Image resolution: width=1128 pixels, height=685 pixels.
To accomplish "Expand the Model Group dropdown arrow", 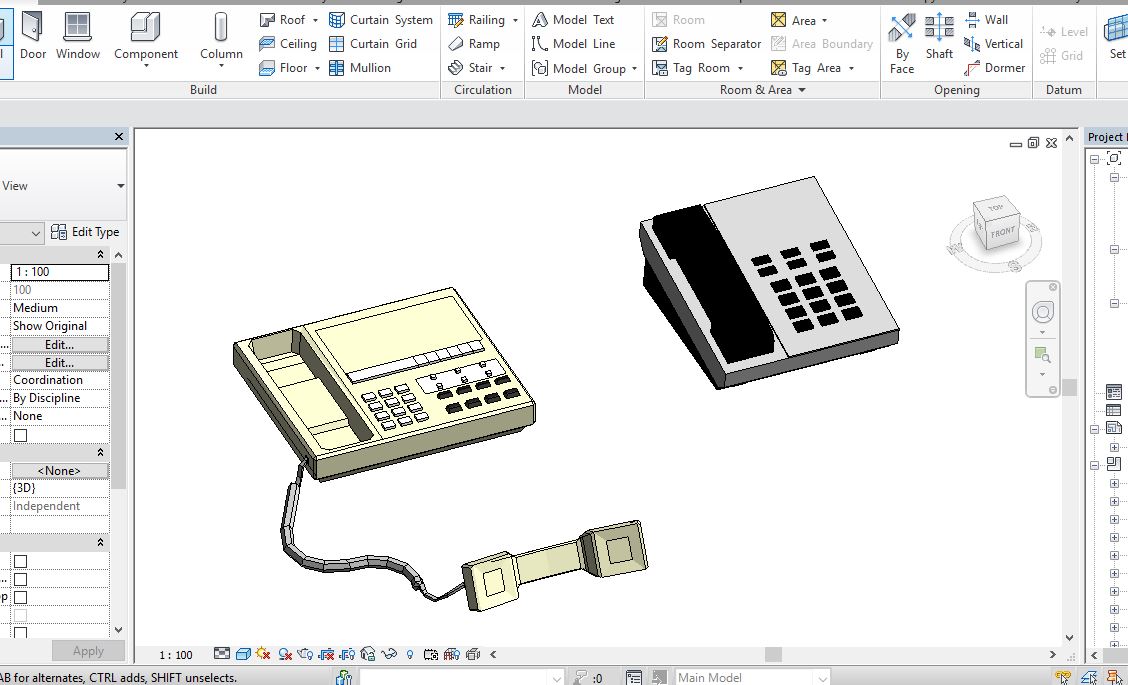I will [x=635, y=69].
